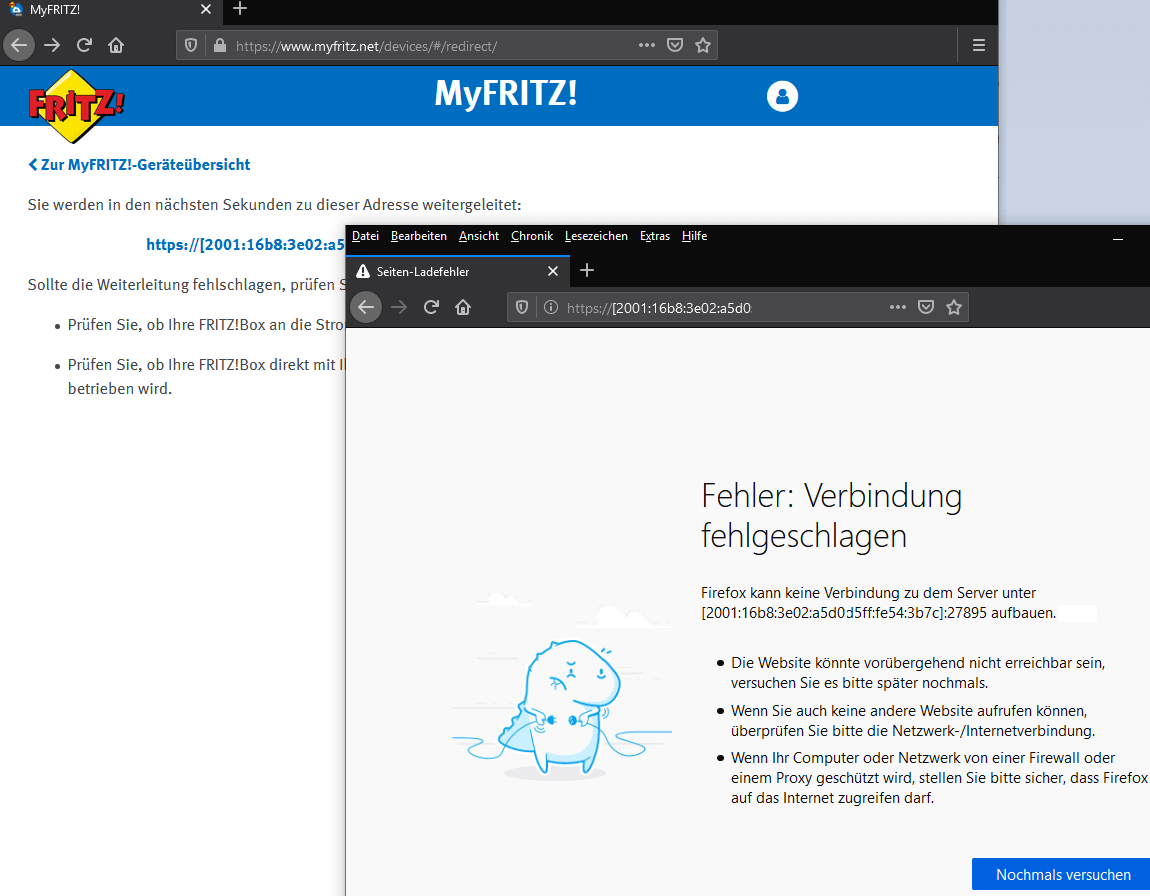The height and width of the screenshot is (896, 1150).
Task: Click the 'Fehler: Verbindung fehlgeschlagen' heading
Action: pyautogui.click(x=832, y=515)
